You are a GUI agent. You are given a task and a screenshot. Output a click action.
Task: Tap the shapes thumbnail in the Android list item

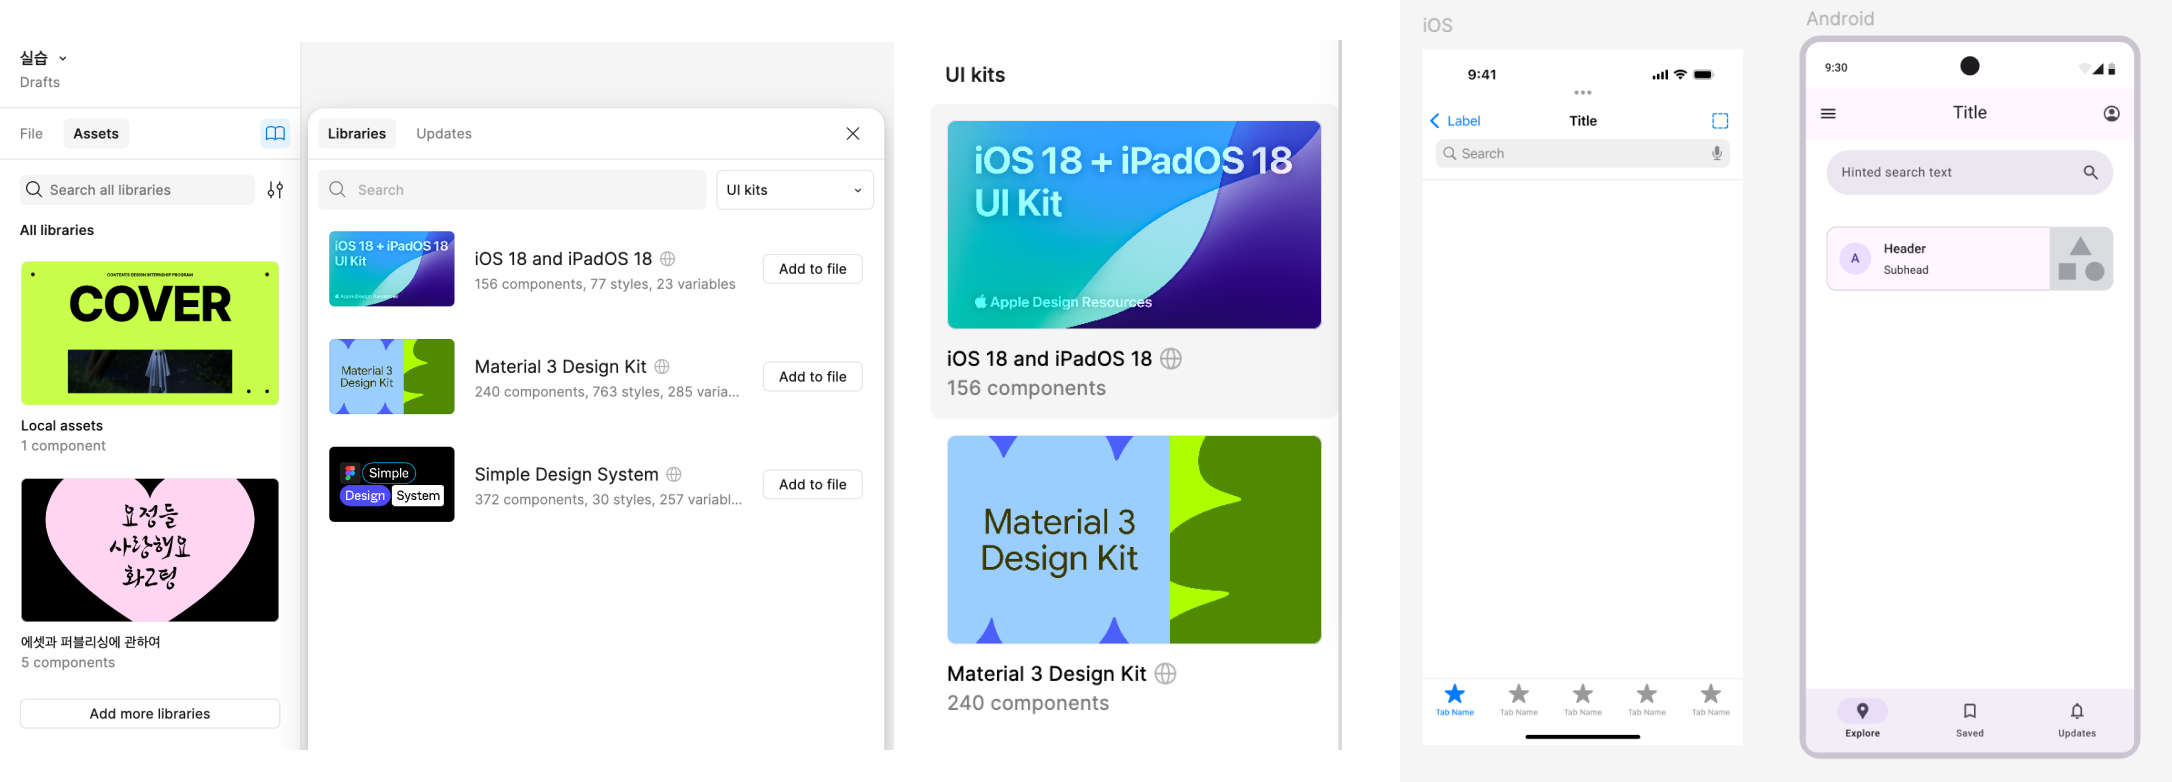2080,258
